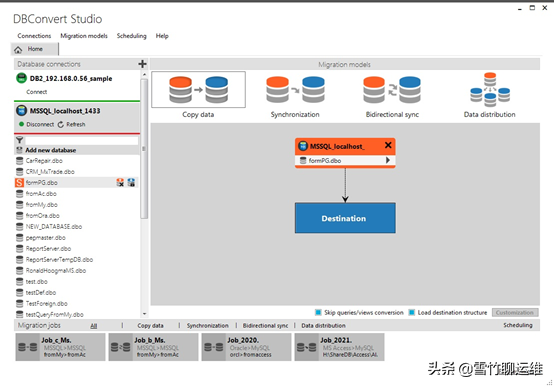Screen dimensions: 554x387
Task: Click the green Disconnect status dot
Action: [21, 124]
